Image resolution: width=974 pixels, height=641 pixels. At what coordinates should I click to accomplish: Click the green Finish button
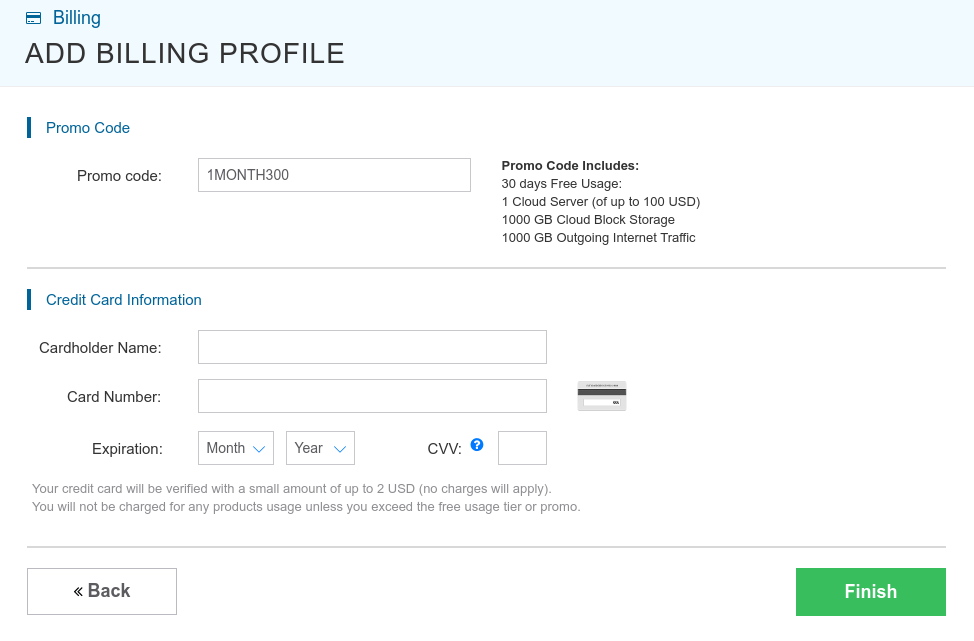coord(870,591)
